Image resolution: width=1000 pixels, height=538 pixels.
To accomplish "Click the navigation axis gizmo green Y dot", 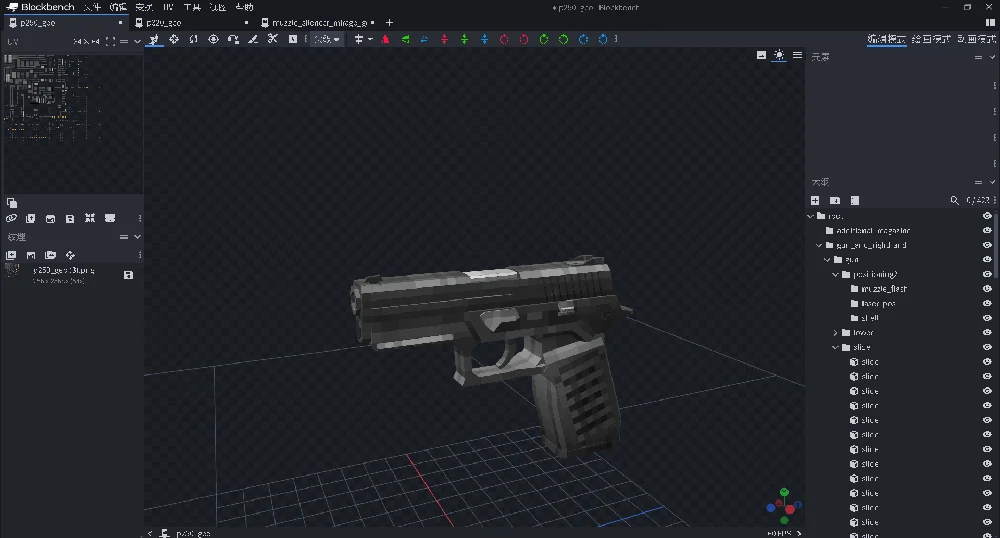I will tap(784, 492).
